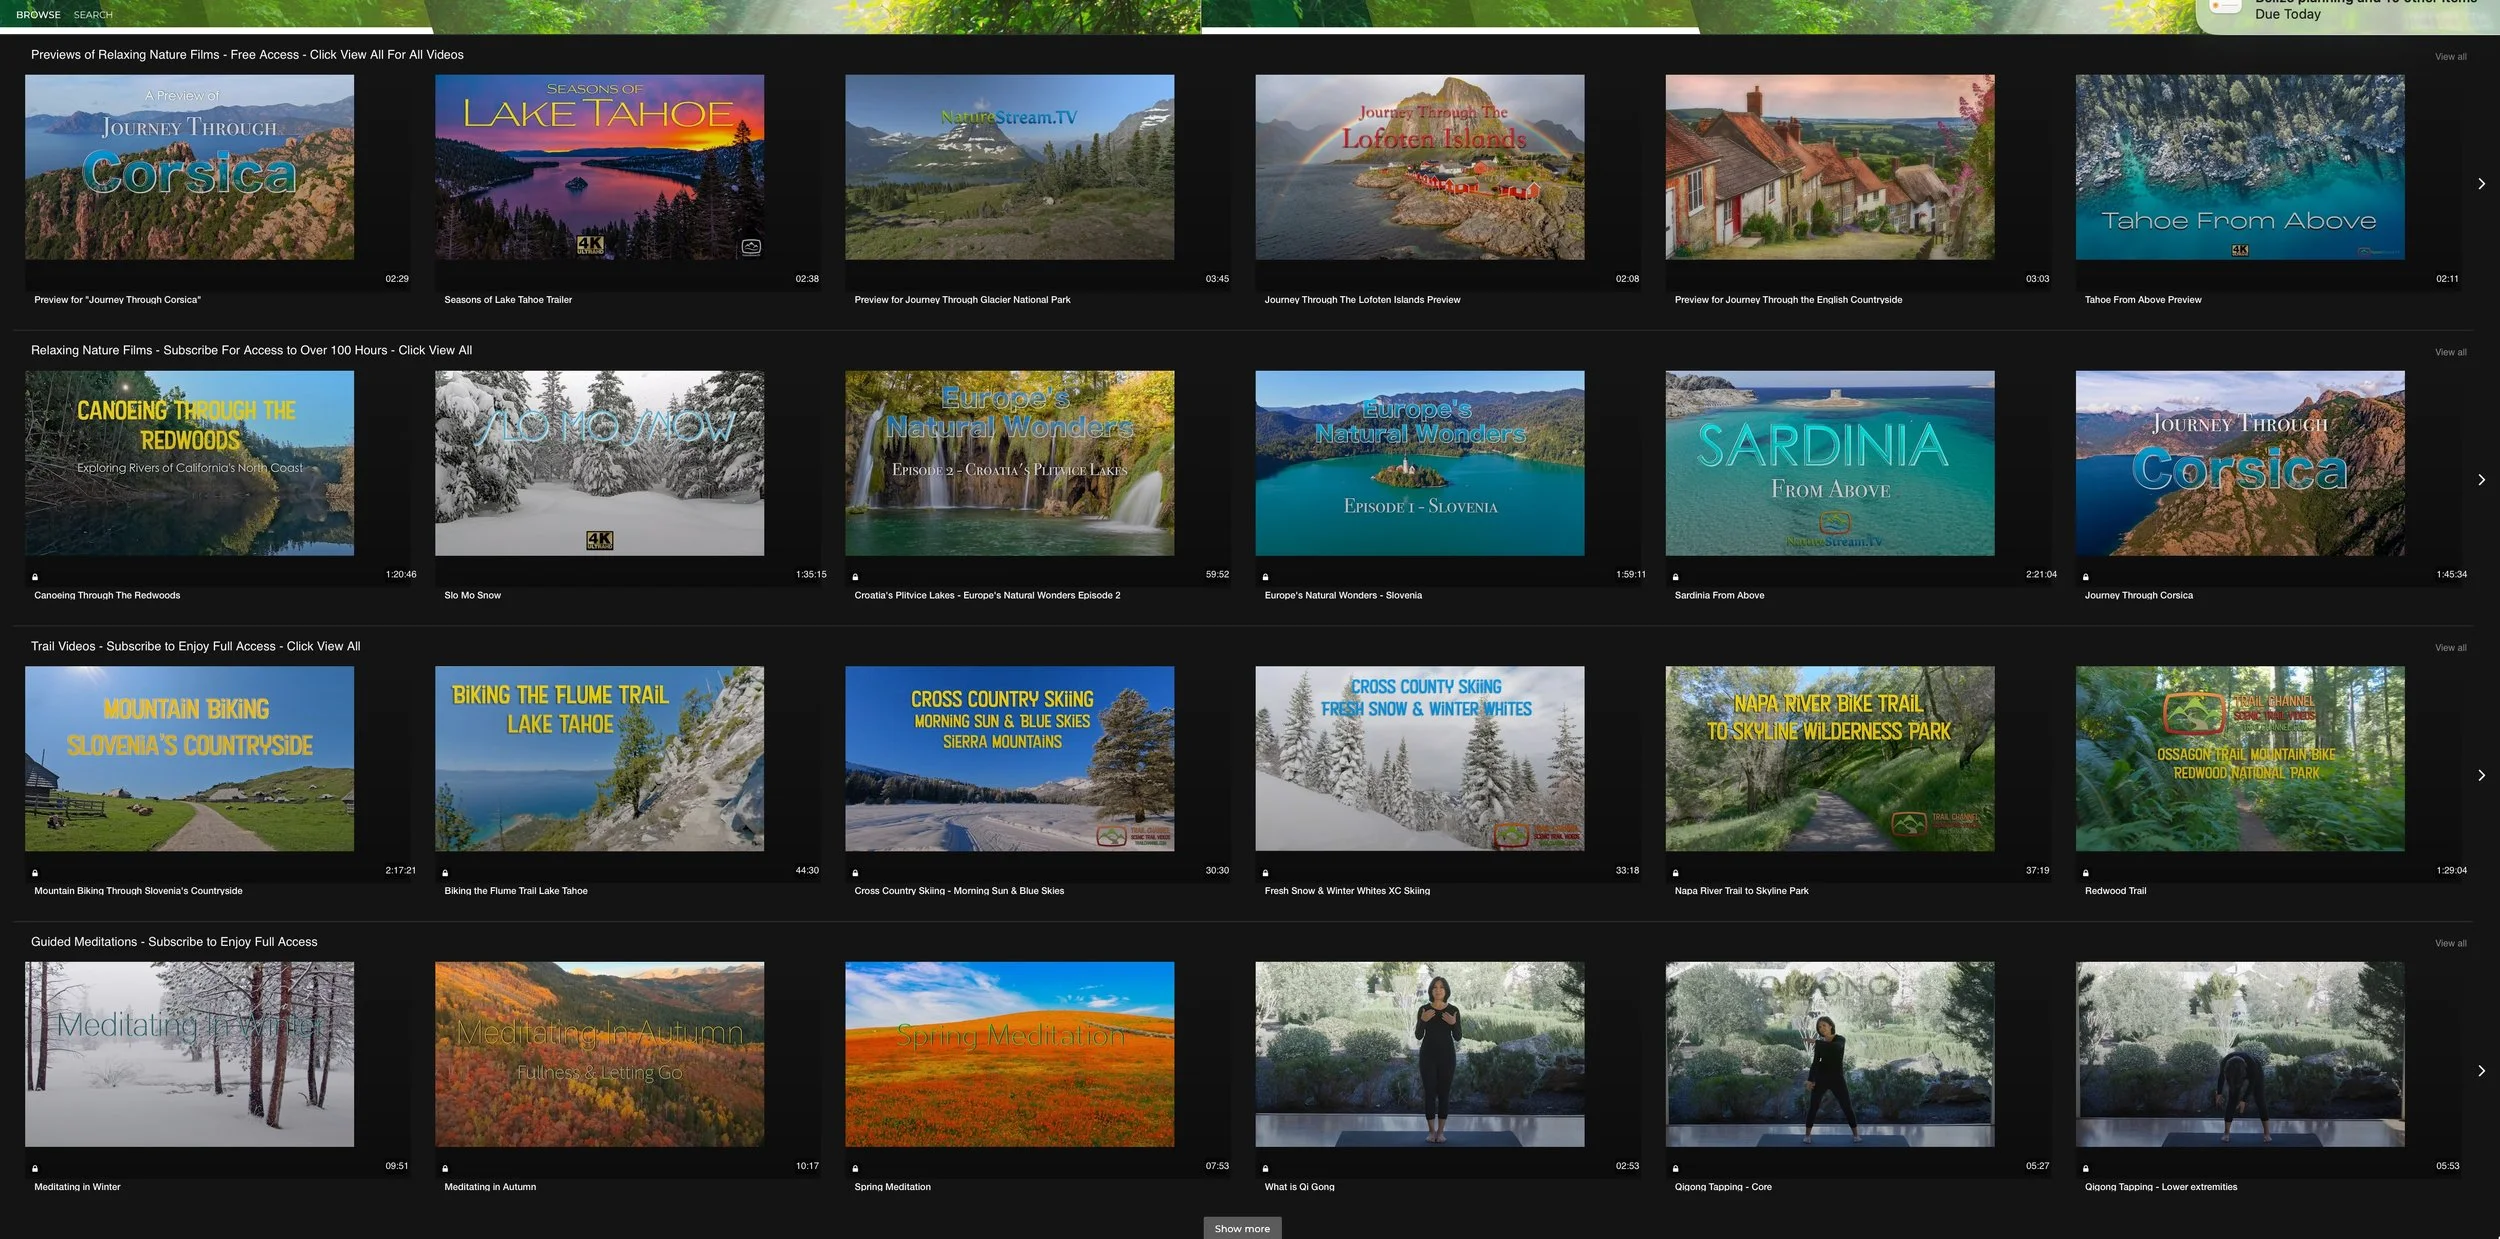Open Seasons of Lake Tahoe Trailer thumbnail

point(599,167)
